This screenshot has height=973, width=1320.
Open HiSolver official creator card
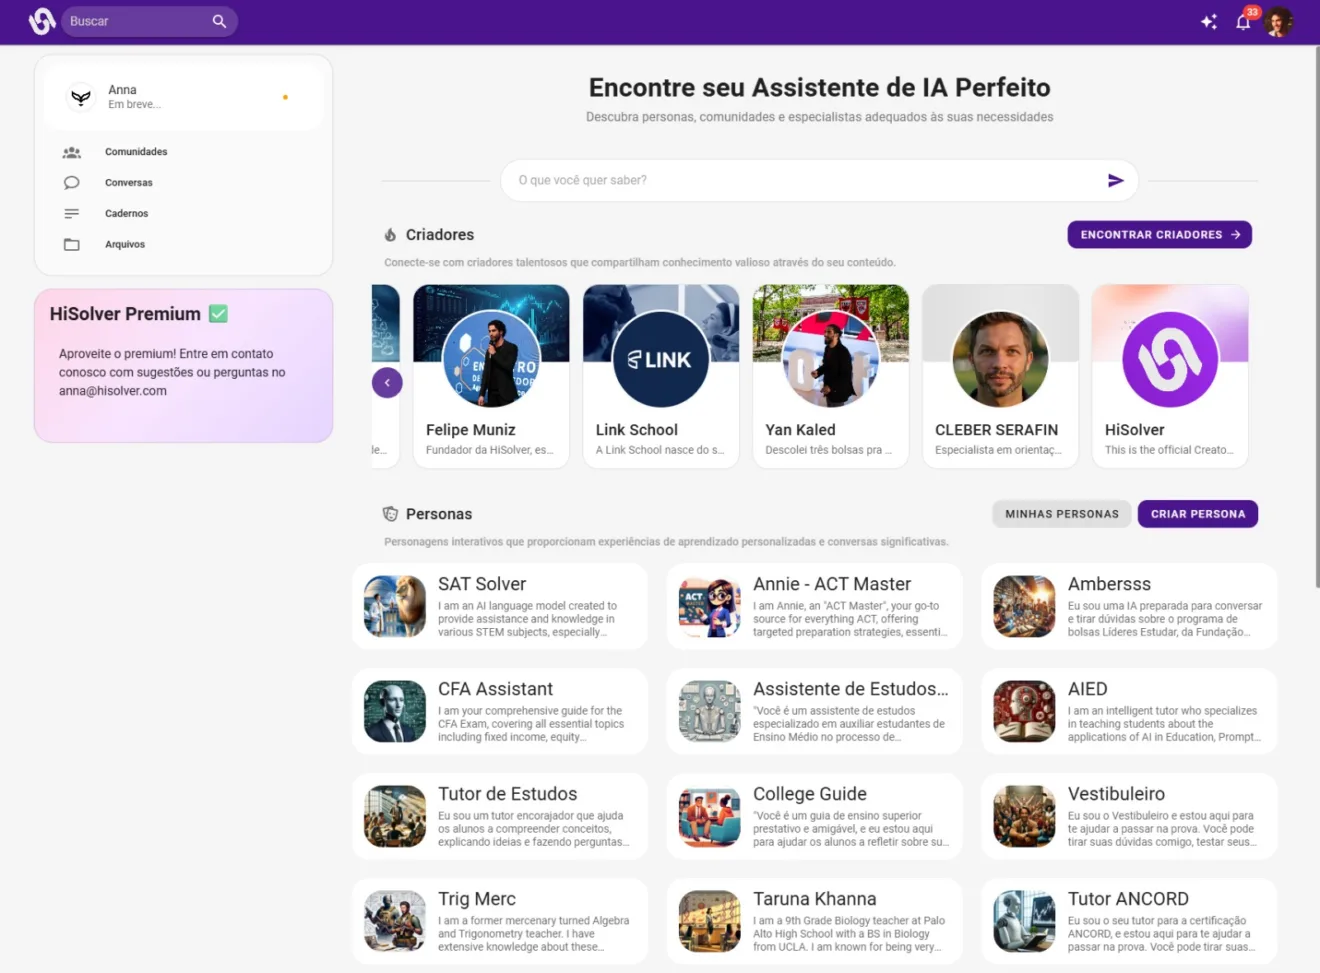tap(1170, 376)
